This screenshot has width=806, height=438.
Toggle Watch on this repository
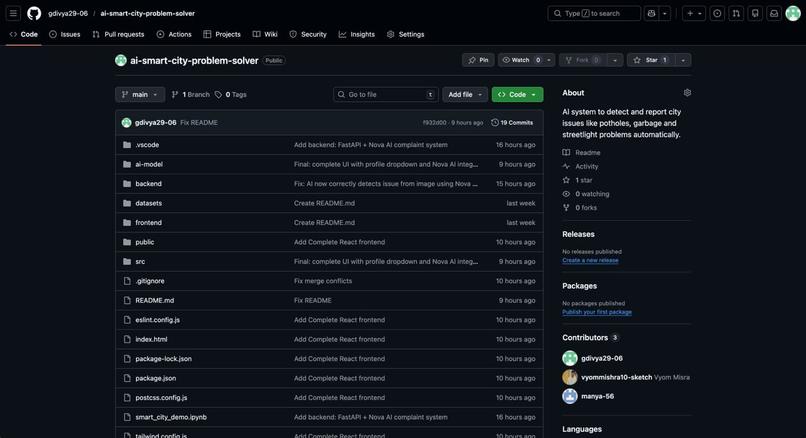pos(521,60)
